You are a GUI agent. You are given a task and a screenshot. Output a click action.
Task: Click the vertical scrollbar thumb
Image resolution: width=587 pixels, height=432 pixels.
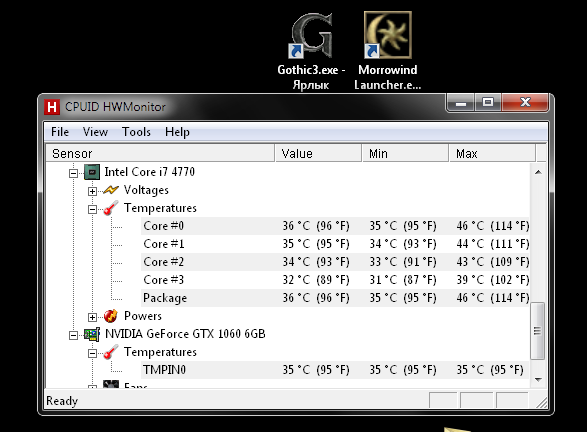pos(538,331)
